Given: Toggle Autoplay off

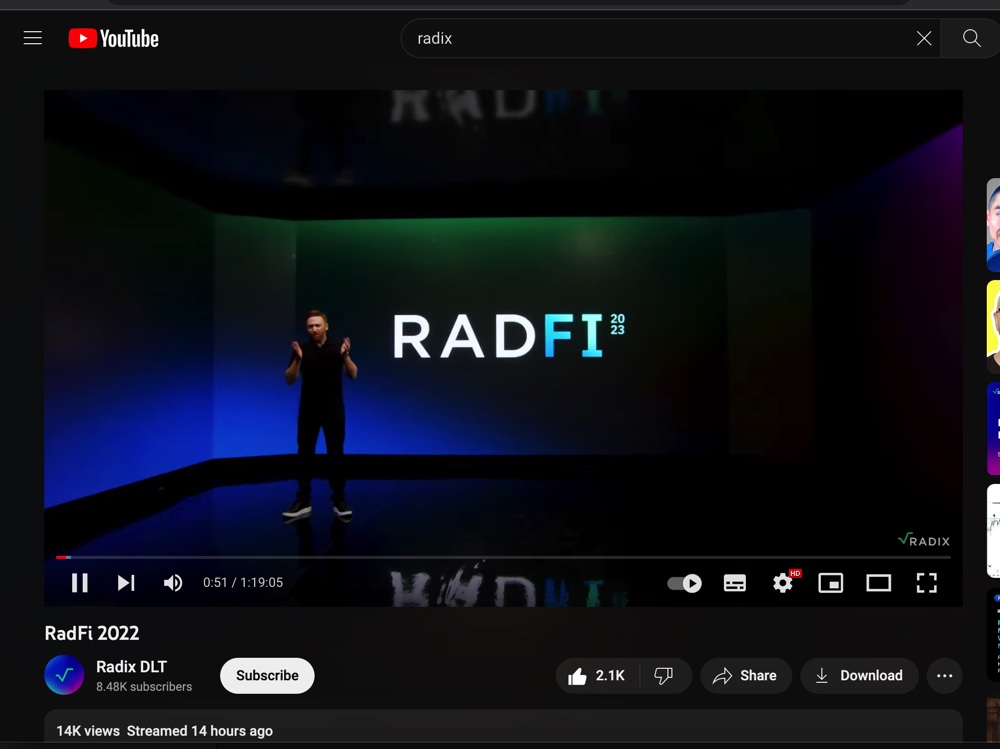Looking at the screenshot, I should (683, 583).
